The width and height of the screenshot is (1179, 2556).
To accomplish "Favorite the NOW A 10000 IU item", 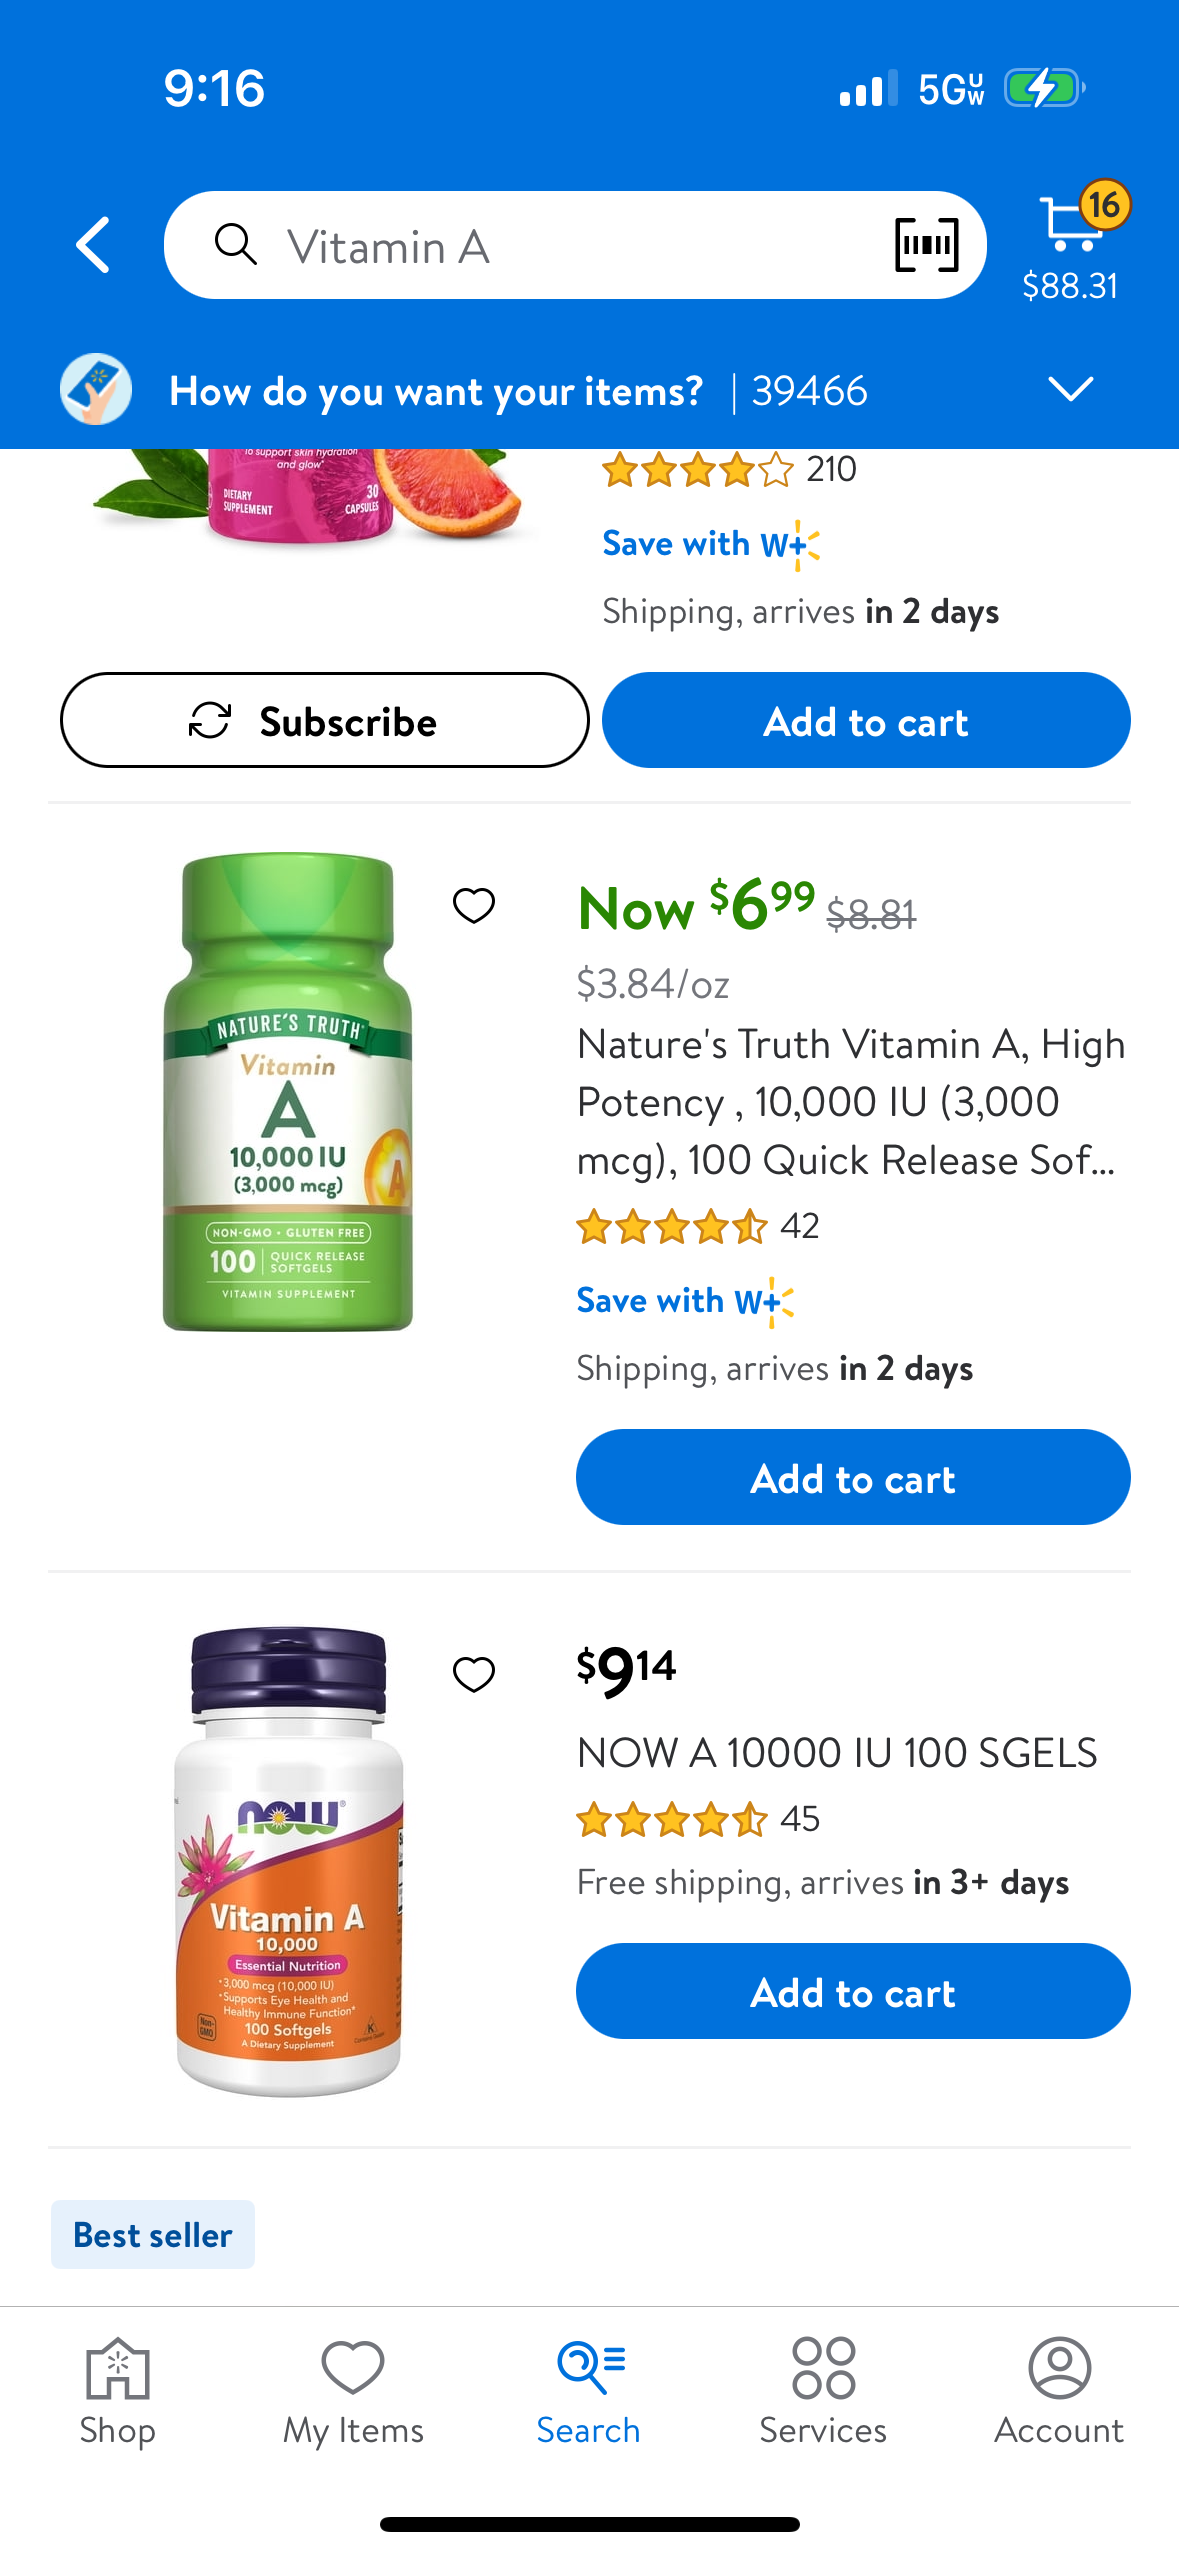I will coord(473,1674).
